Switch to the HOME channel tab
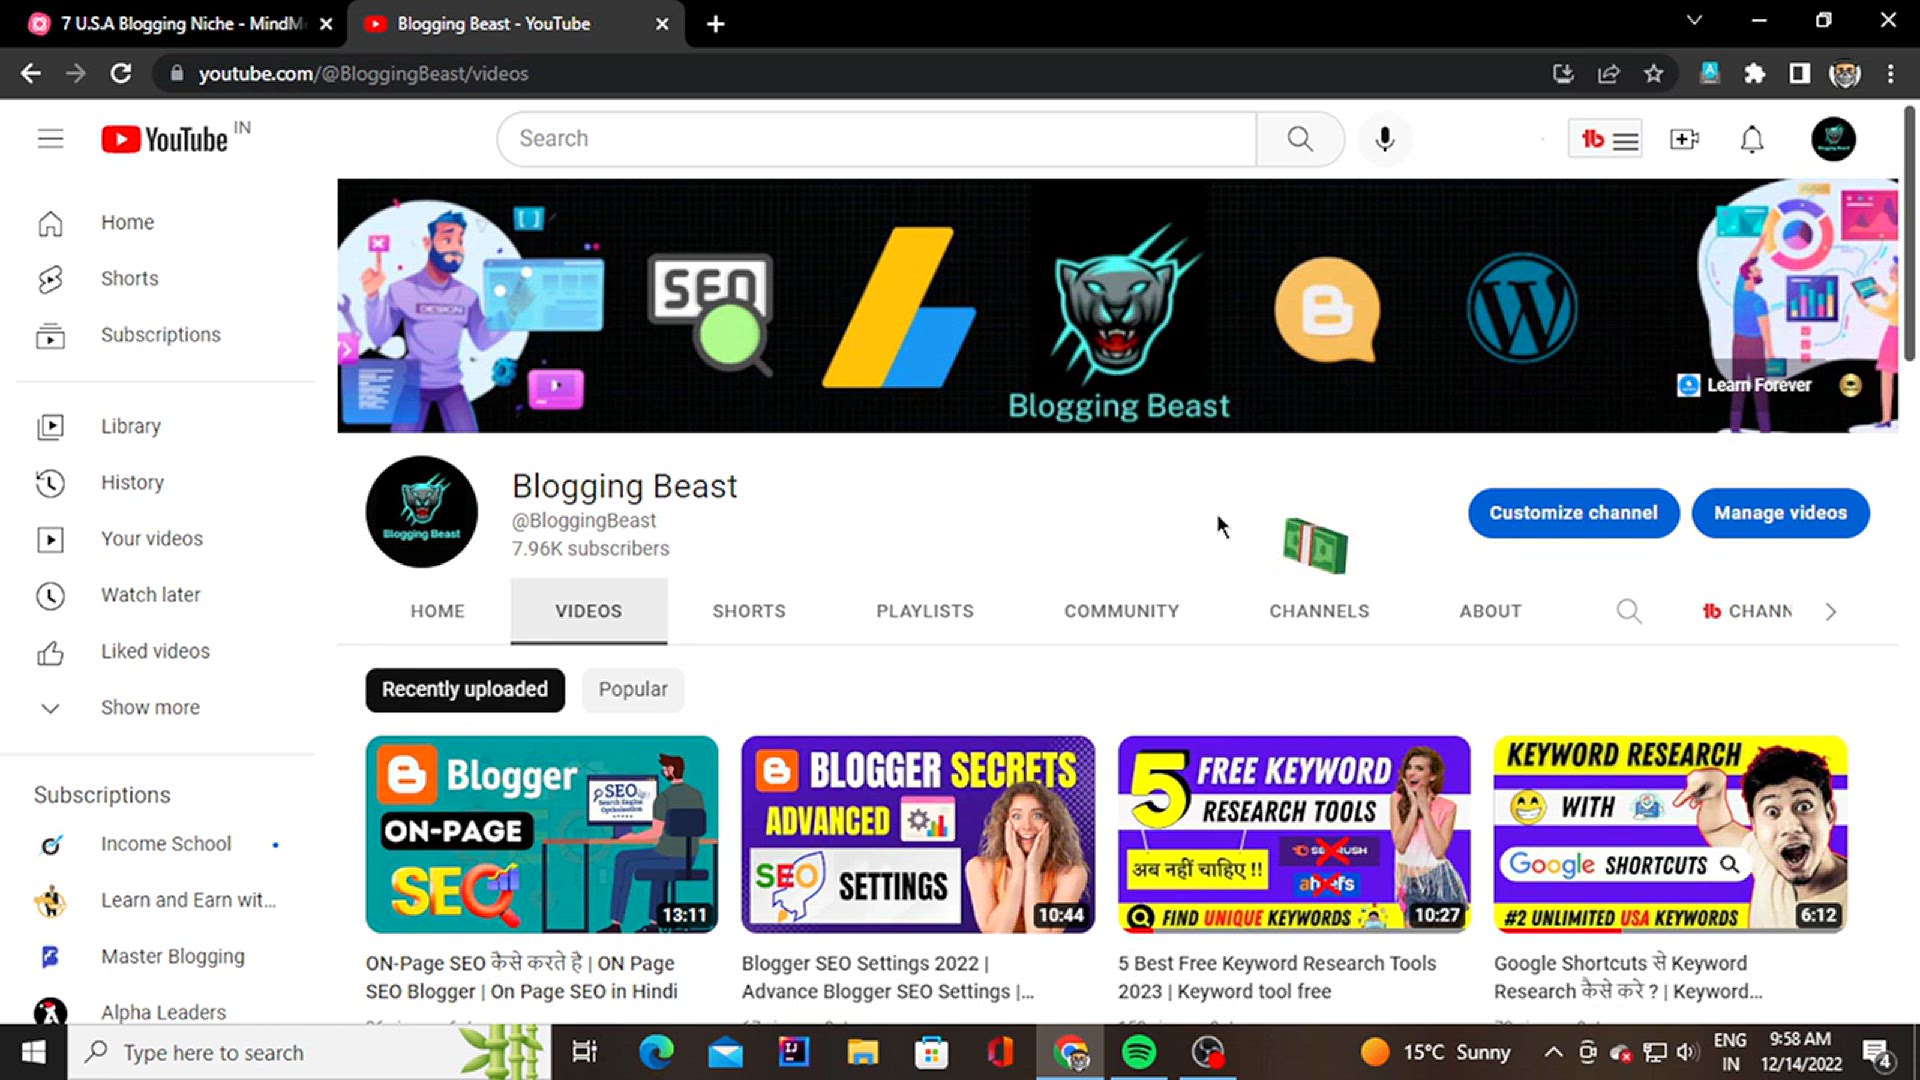Image resolution: width=1920 pixels, height=1080 pixels. coord(437,611)
